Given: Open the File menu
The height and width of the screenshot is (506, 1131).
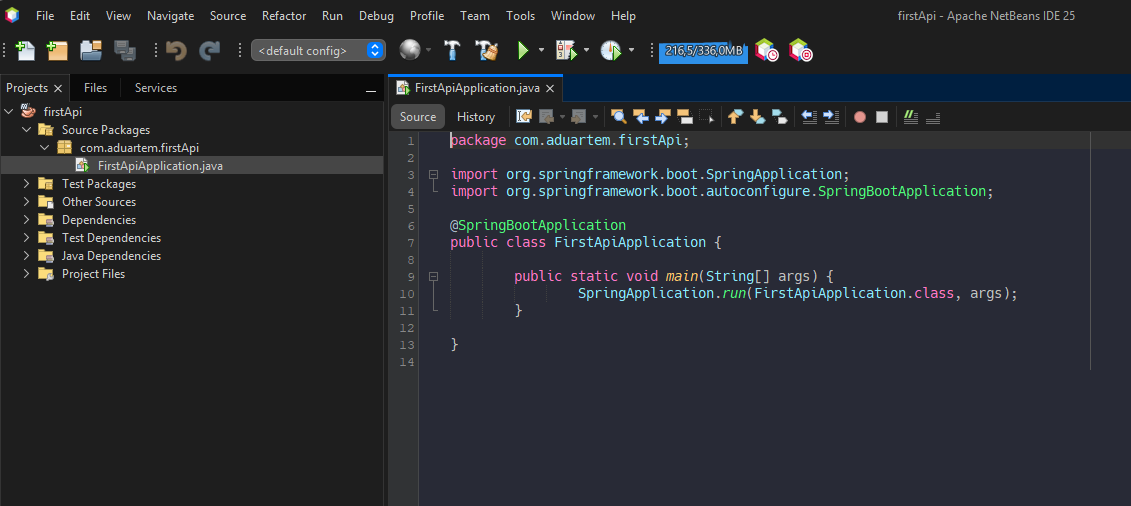Looking at the screenshot, I should [x=45, y=15].
